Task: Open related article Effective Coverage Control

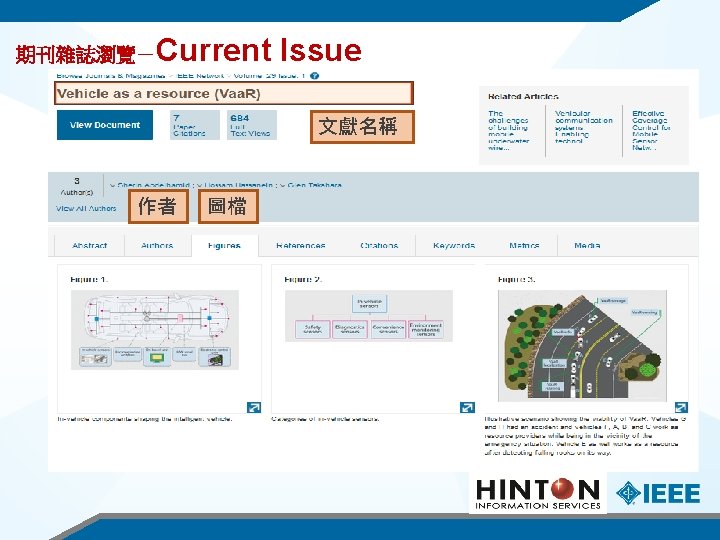Action: pos(651,131)
